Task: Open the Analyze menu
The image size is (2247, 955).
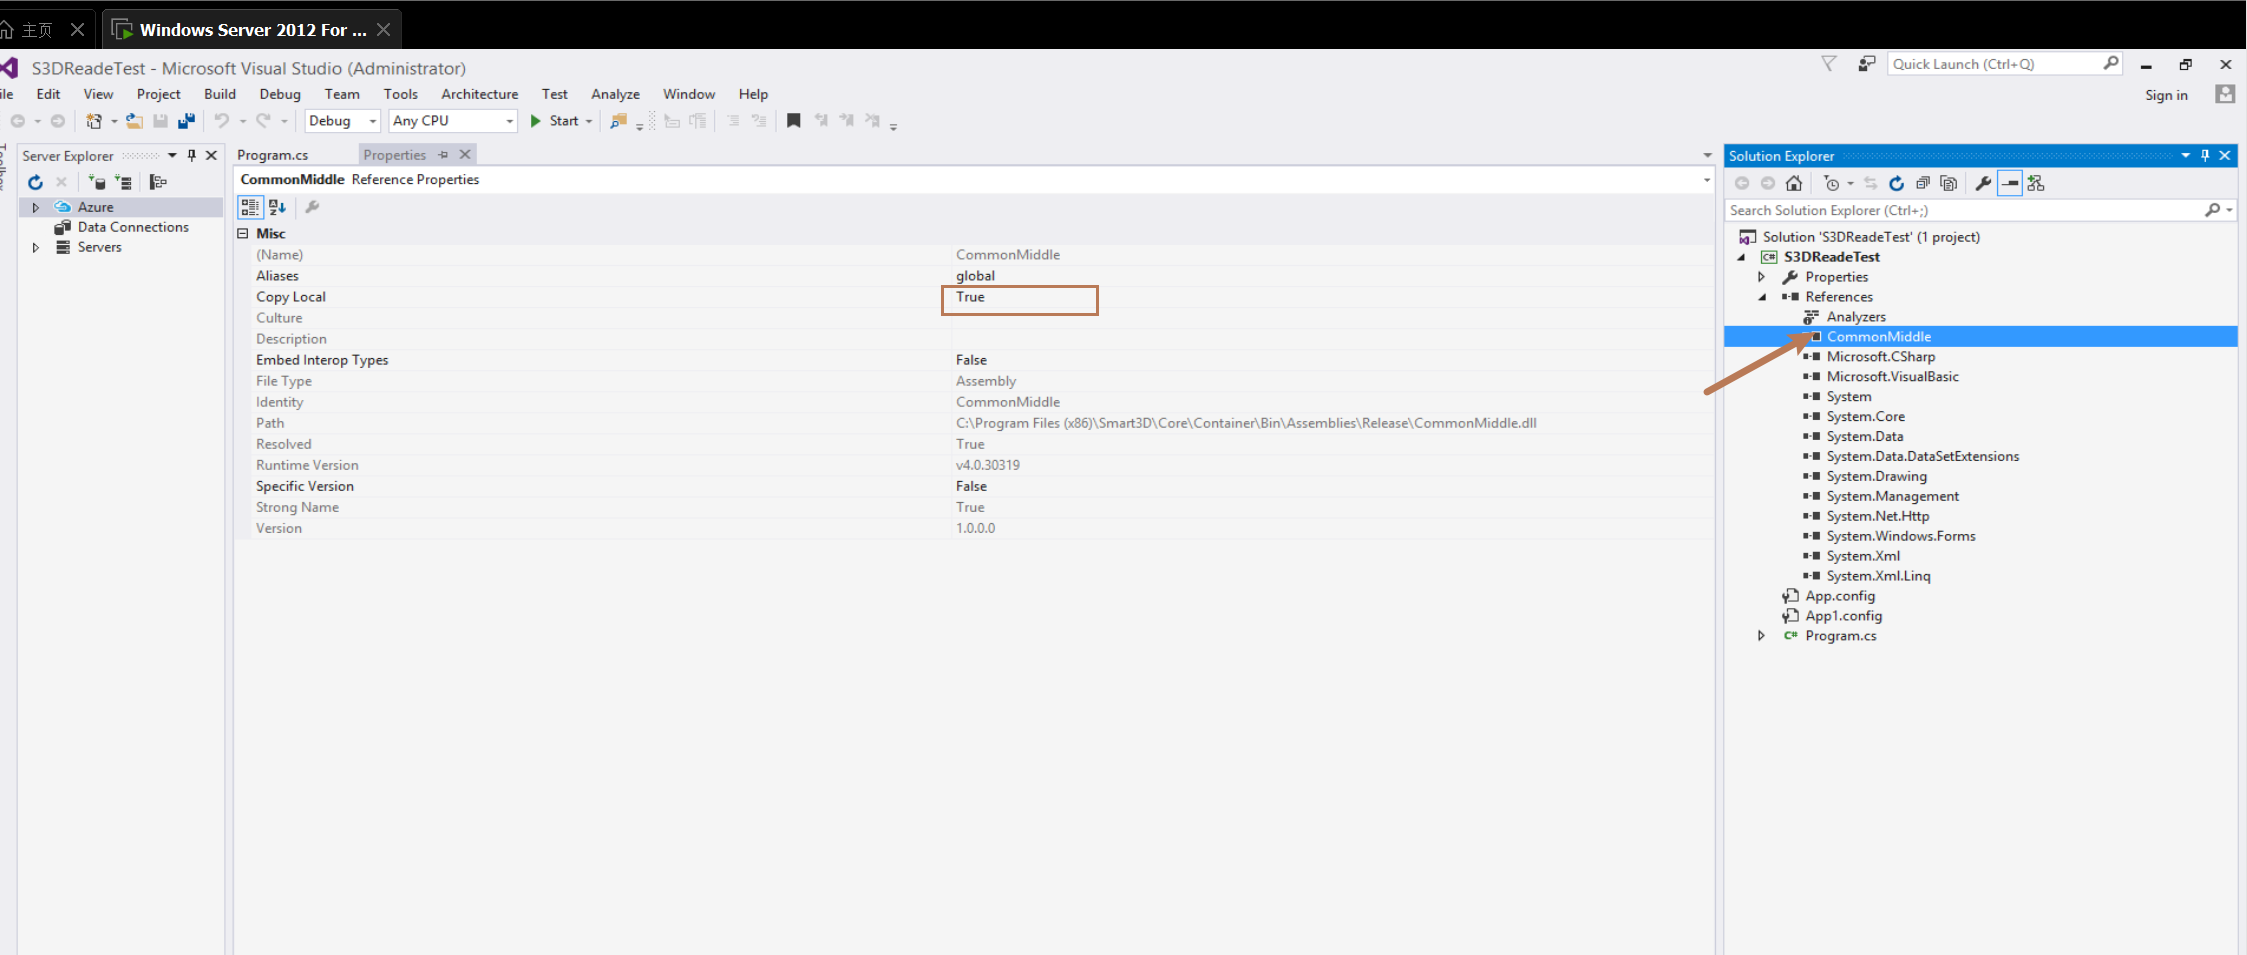Action: [x=615, y=94]
